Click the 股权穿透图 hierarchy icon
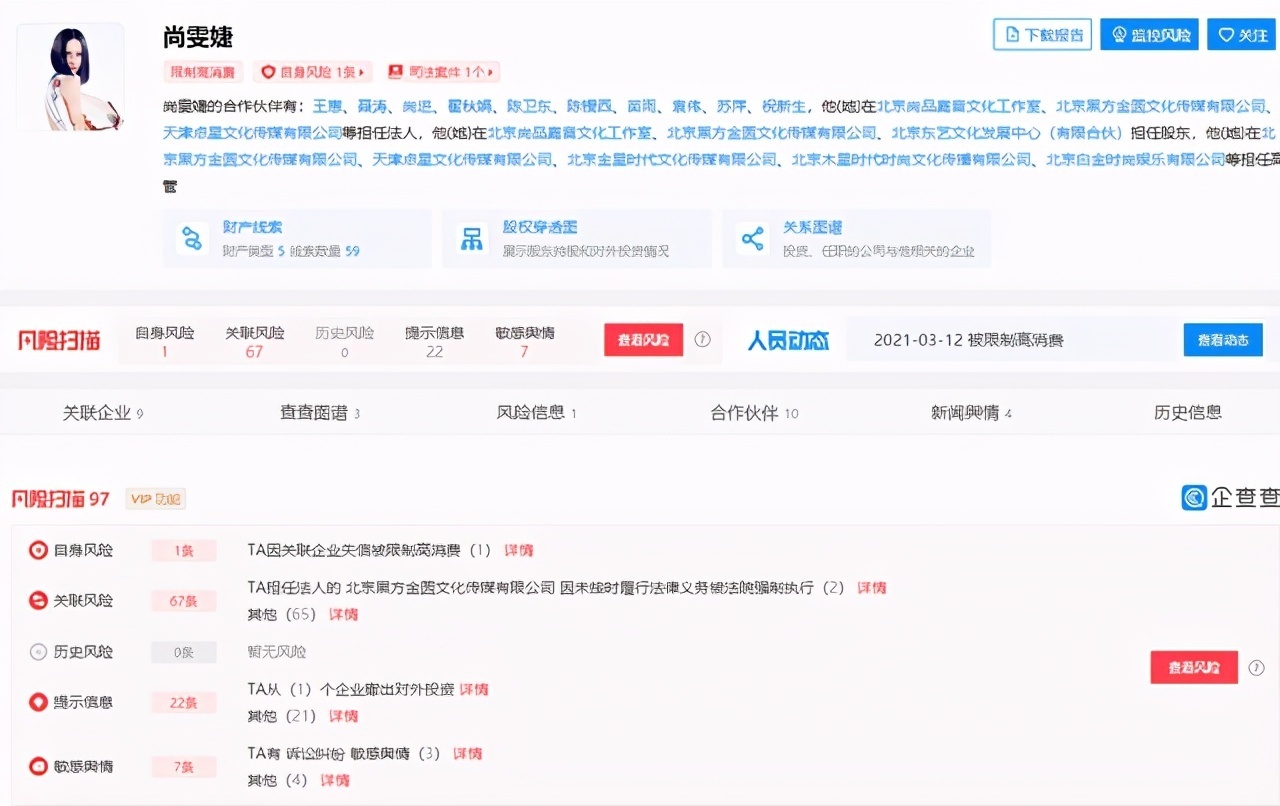Image resolution: width=1280 pixels, height=806 pixels. [x=470, y=238]
